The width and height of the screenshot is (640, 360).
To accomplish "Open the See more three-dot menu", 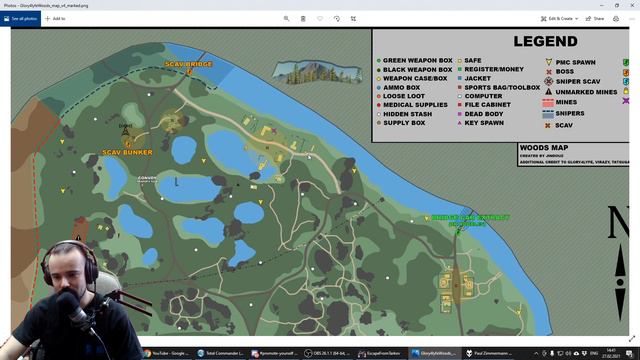I will (x=632, y=18).
